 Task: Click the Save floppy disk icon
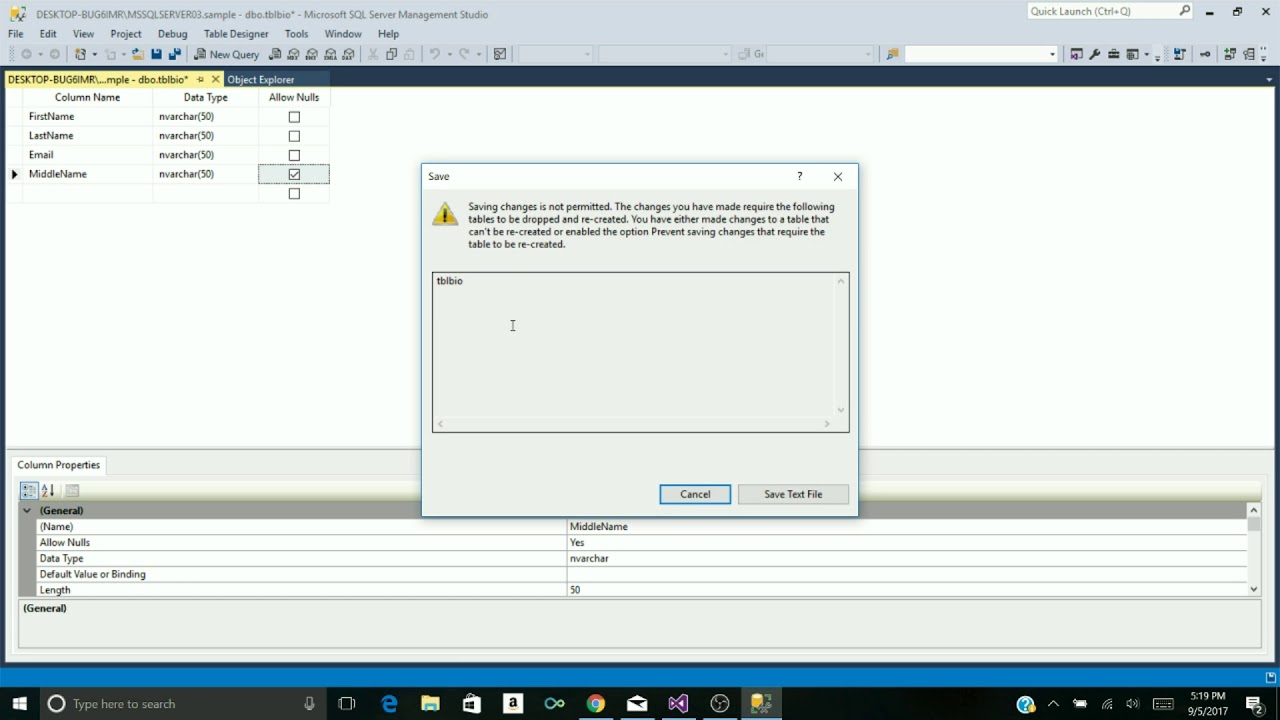point(156,54)
